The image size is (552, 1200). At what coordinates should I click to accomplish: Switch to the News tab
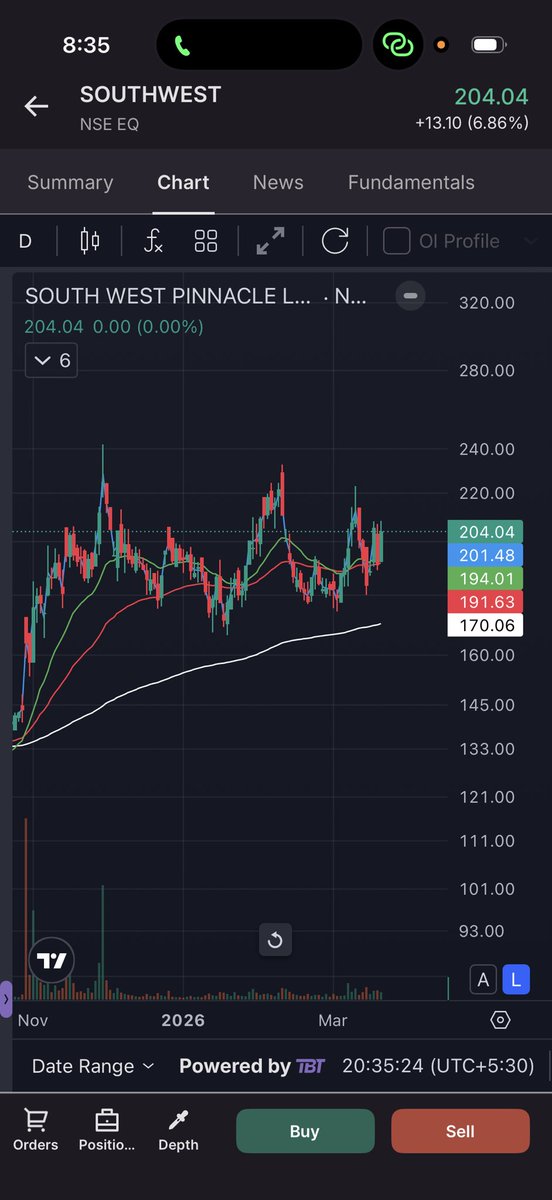278,182
